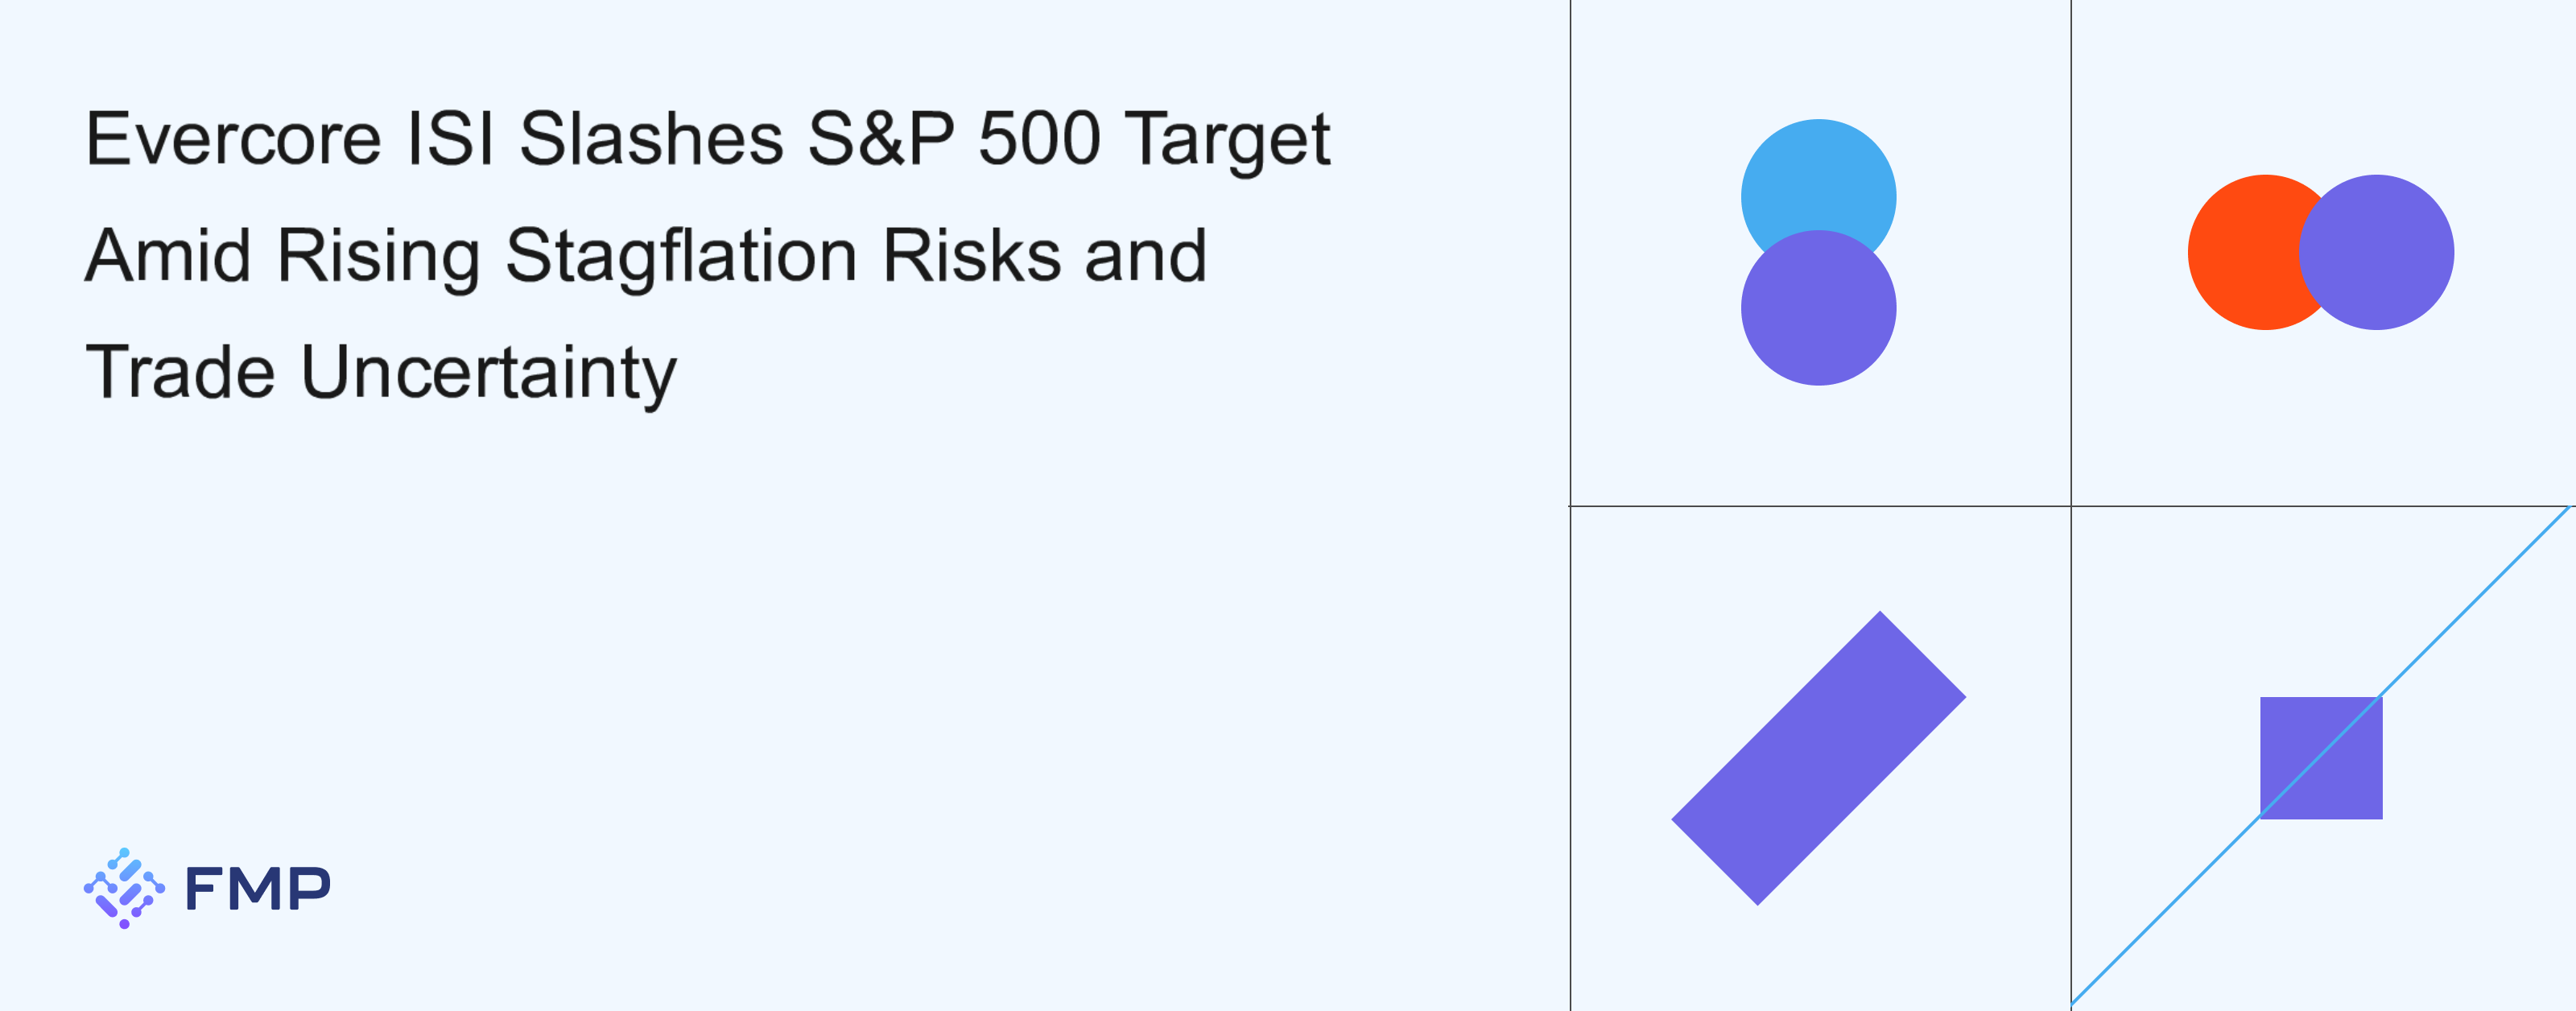This screenshot has height=1011, width=2576.
Task: Click the words 'Trade Uncertainty' in headline
Action: [x=381, y=373]
